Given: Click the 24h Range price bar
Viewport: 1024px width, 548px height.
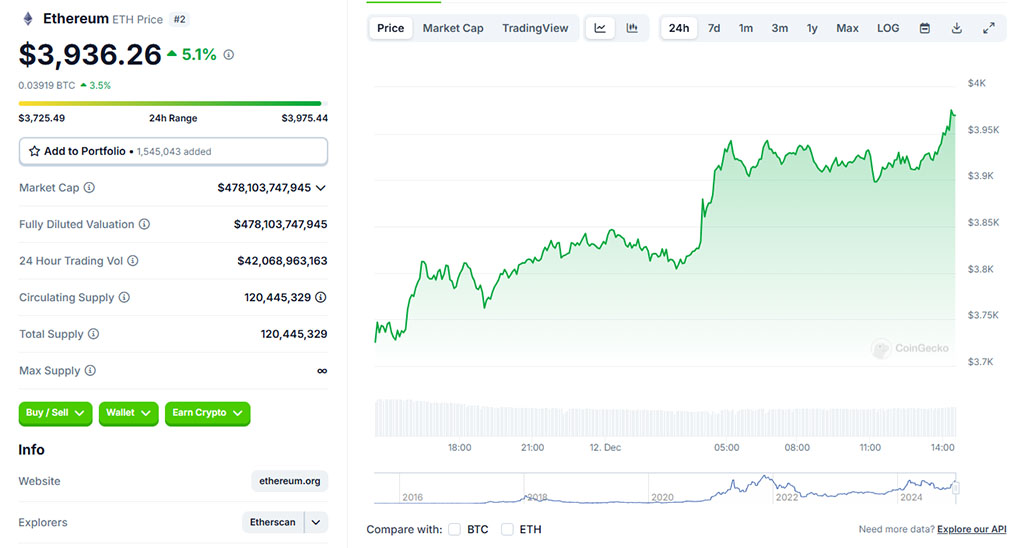Looking at the screenshot, I should [x=173, y=103].
